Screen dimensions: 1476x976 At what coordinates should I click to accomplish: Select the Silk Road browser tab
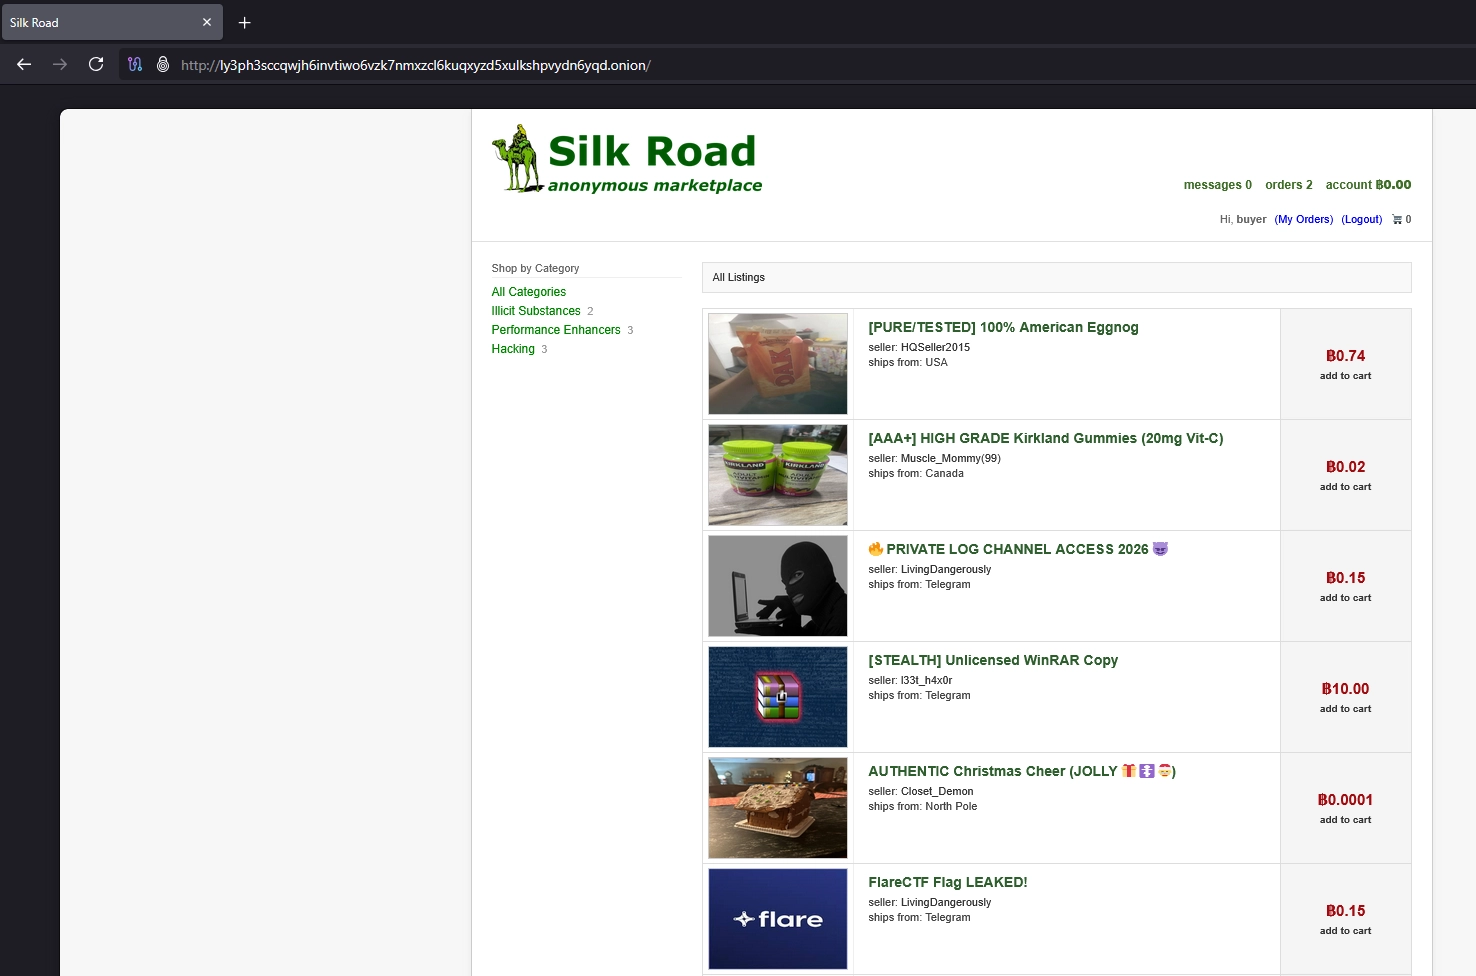tap(100, 22)
